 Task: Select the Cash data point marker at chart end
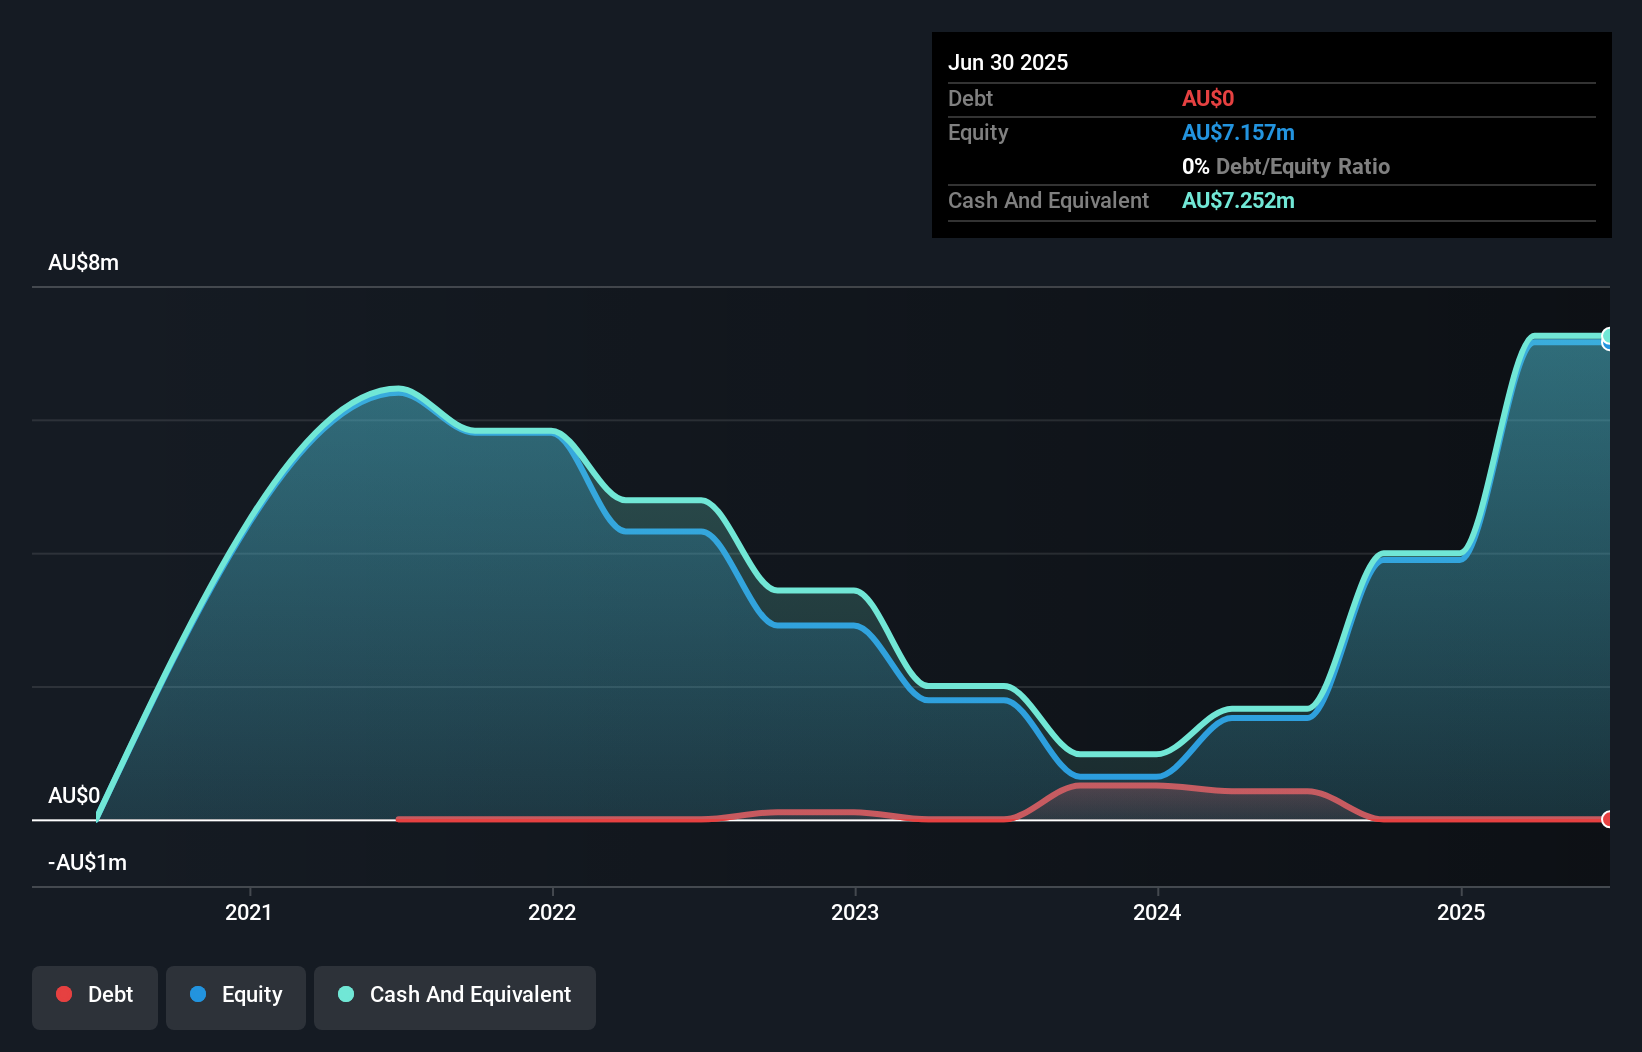point(1608,339)
